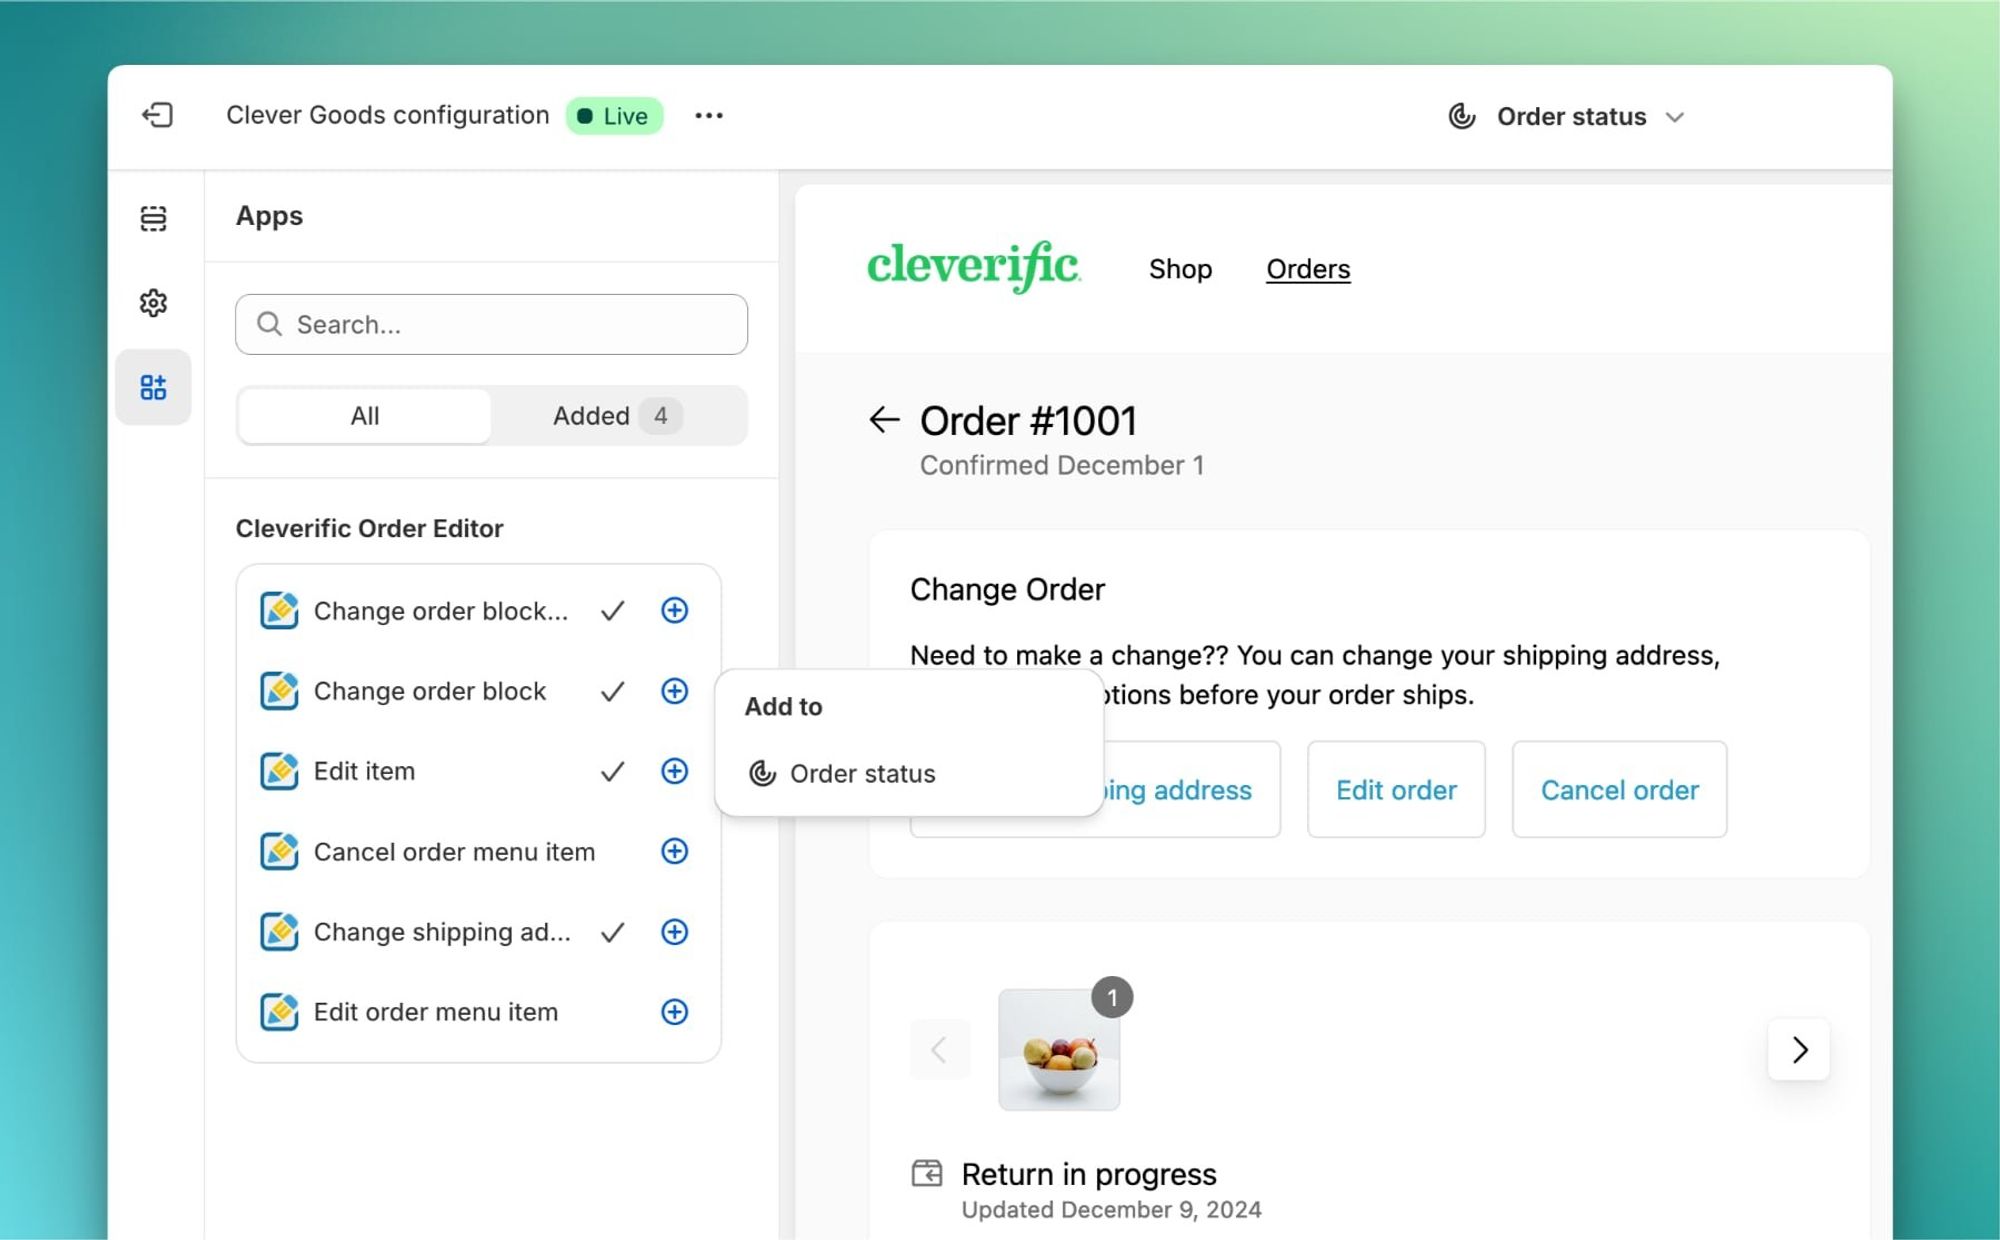Click plus icon for Change shipping address block

coord(675,932)
